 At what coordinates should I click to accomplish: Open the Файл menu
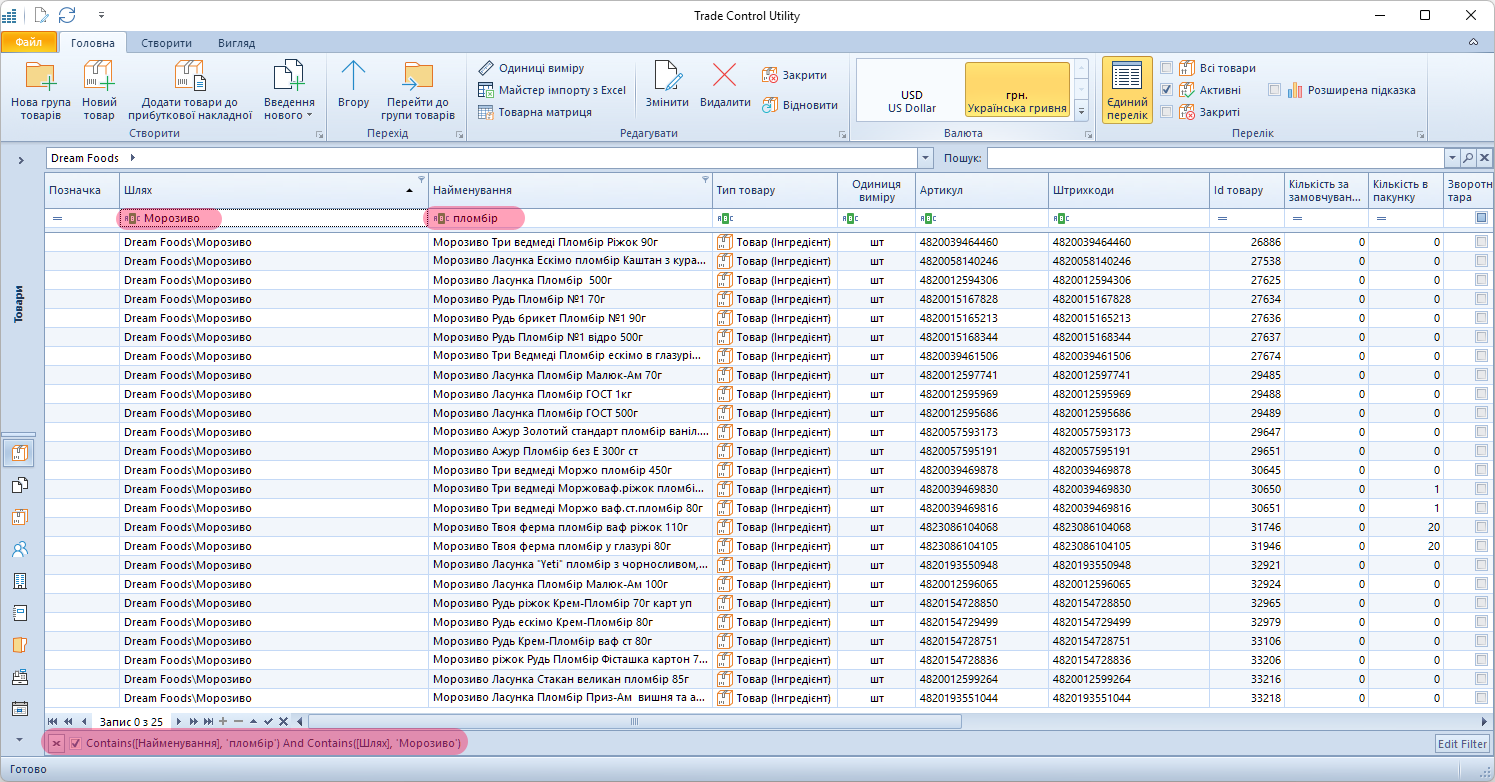[29, 43]
